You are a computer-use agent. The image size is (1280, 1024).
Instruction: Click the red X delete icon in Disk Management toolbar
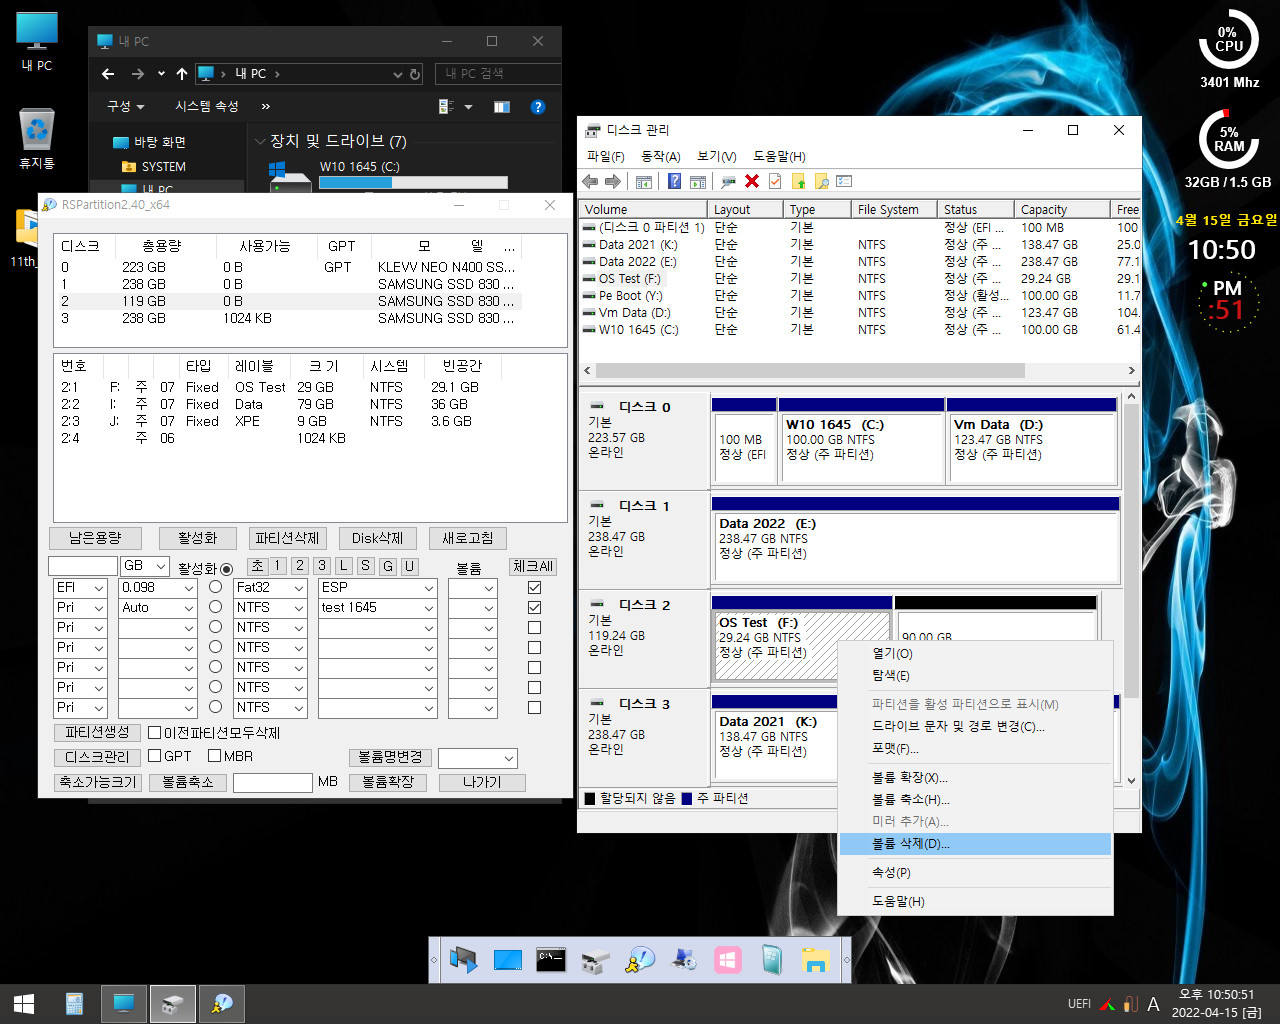point(752,181)
